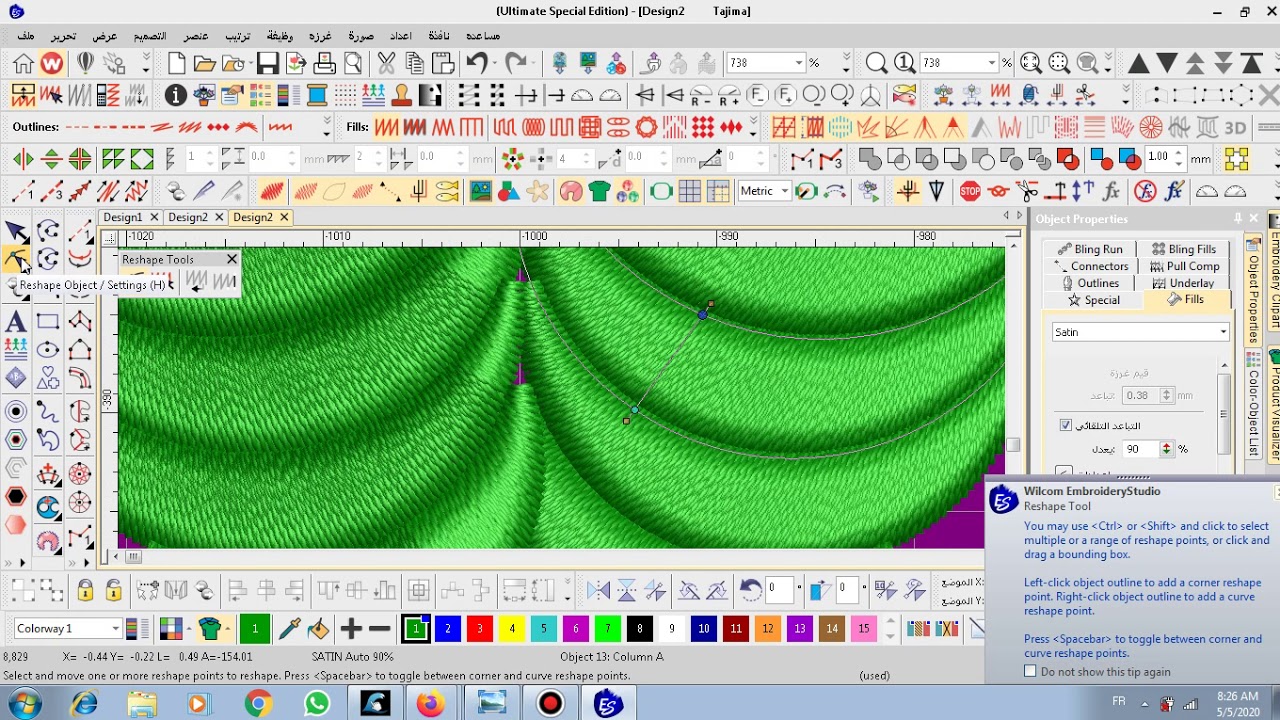Image resolution: width=1280 pixels, height=720 pixels.
Task: Open the مساعدة (Help) menu
Action: point(483,36)
